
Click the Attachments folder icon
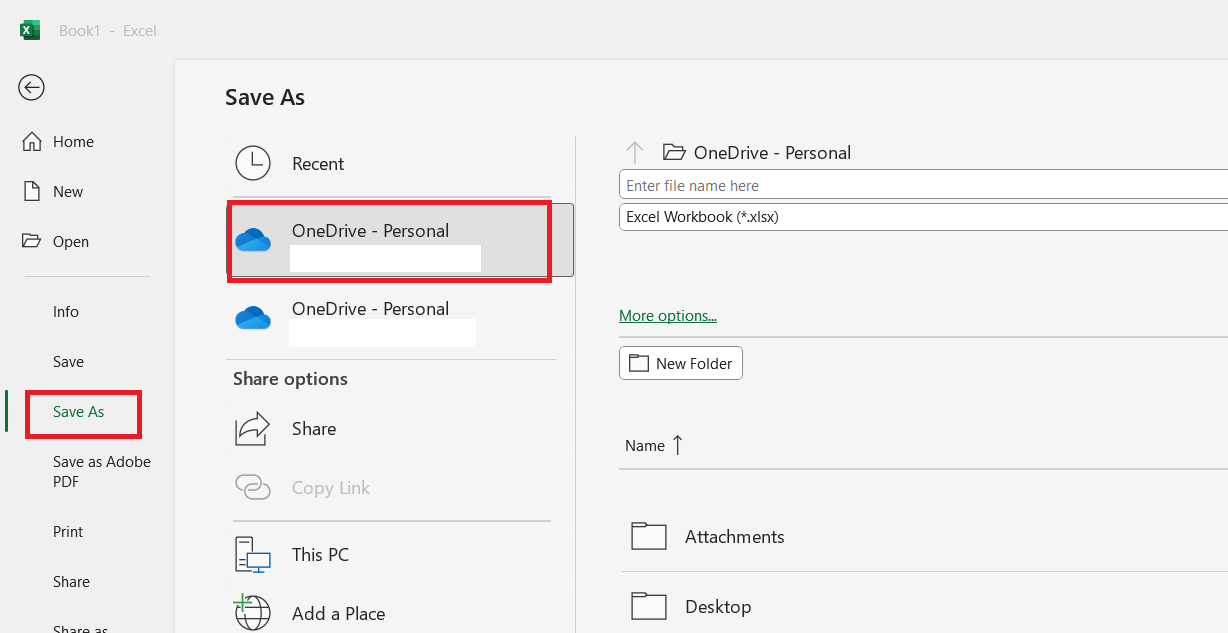point(649,536)
